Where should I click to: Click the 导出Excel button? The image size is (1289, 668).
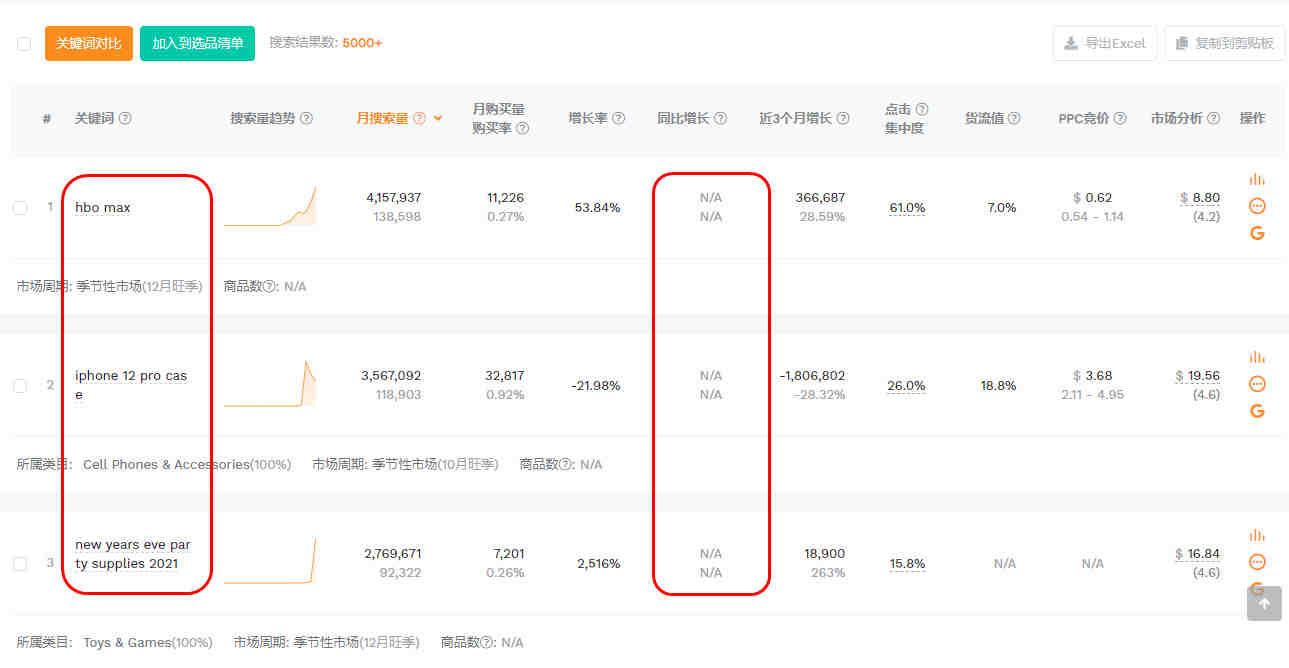(1105, 43)
